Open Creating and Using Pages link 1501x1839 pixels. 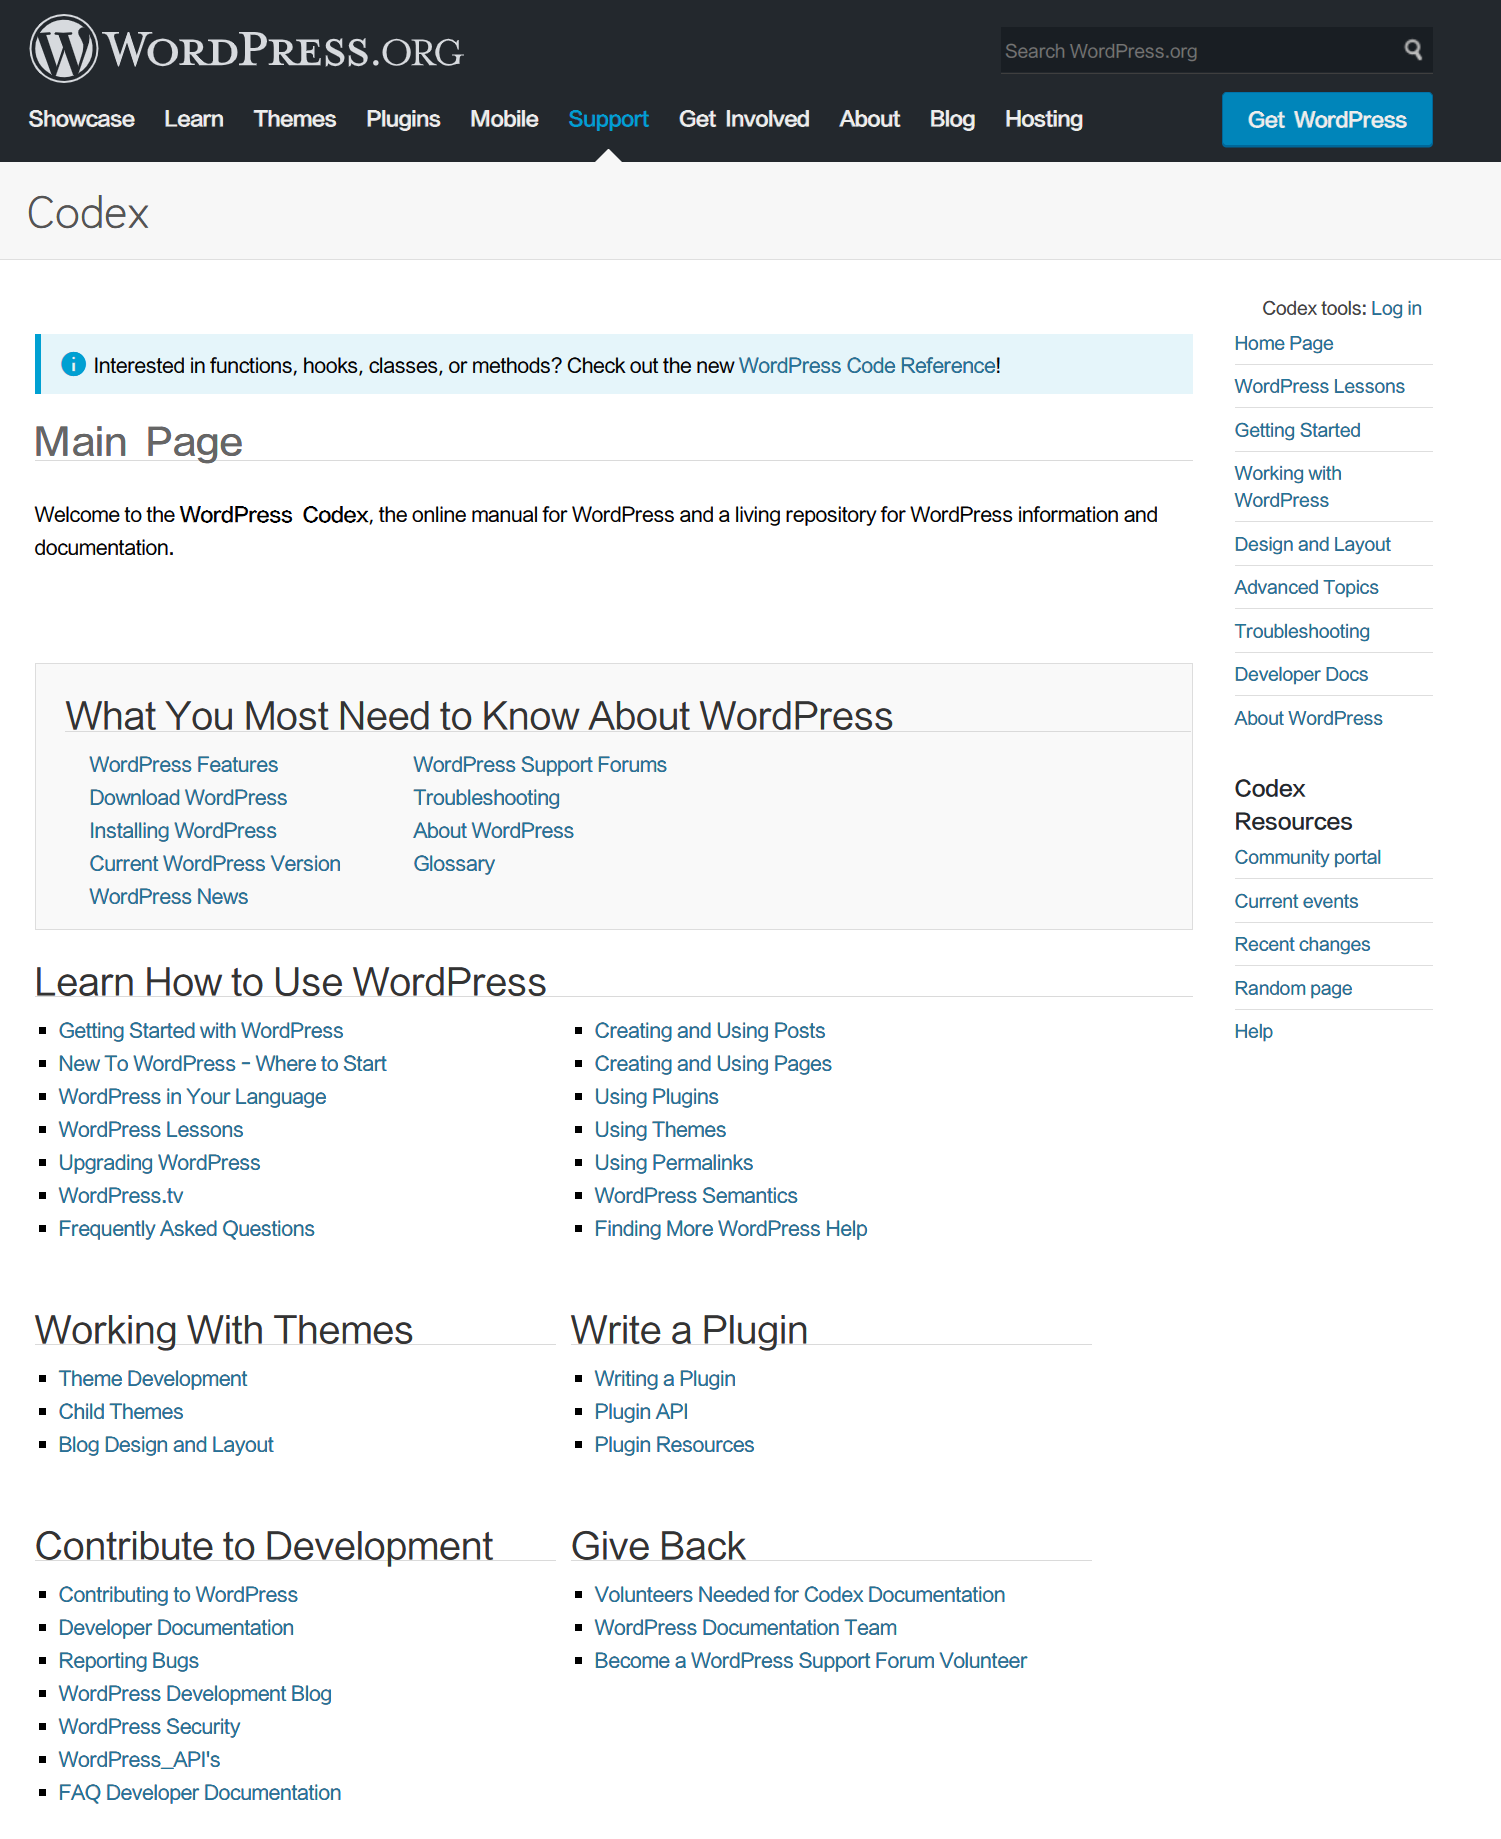click(713, 1064)
